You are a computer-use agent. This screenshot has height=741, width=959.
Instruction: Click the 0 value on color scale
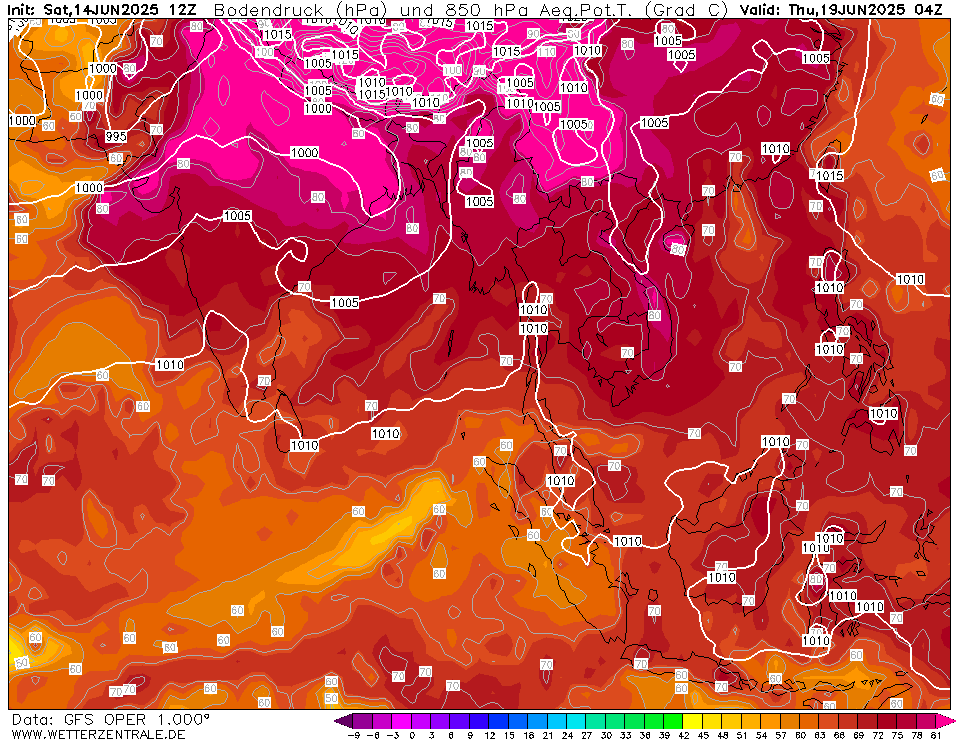(x=412, y=735)
